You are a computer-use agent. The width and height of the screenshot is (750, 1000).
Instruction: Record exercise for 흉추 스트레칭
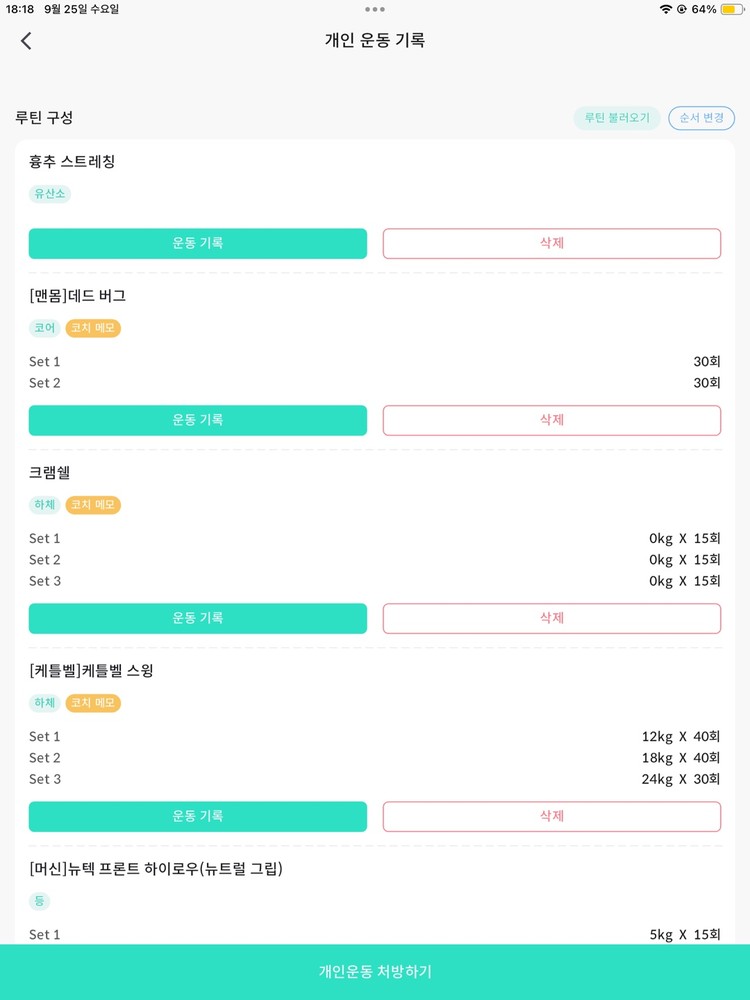point(198,243)
